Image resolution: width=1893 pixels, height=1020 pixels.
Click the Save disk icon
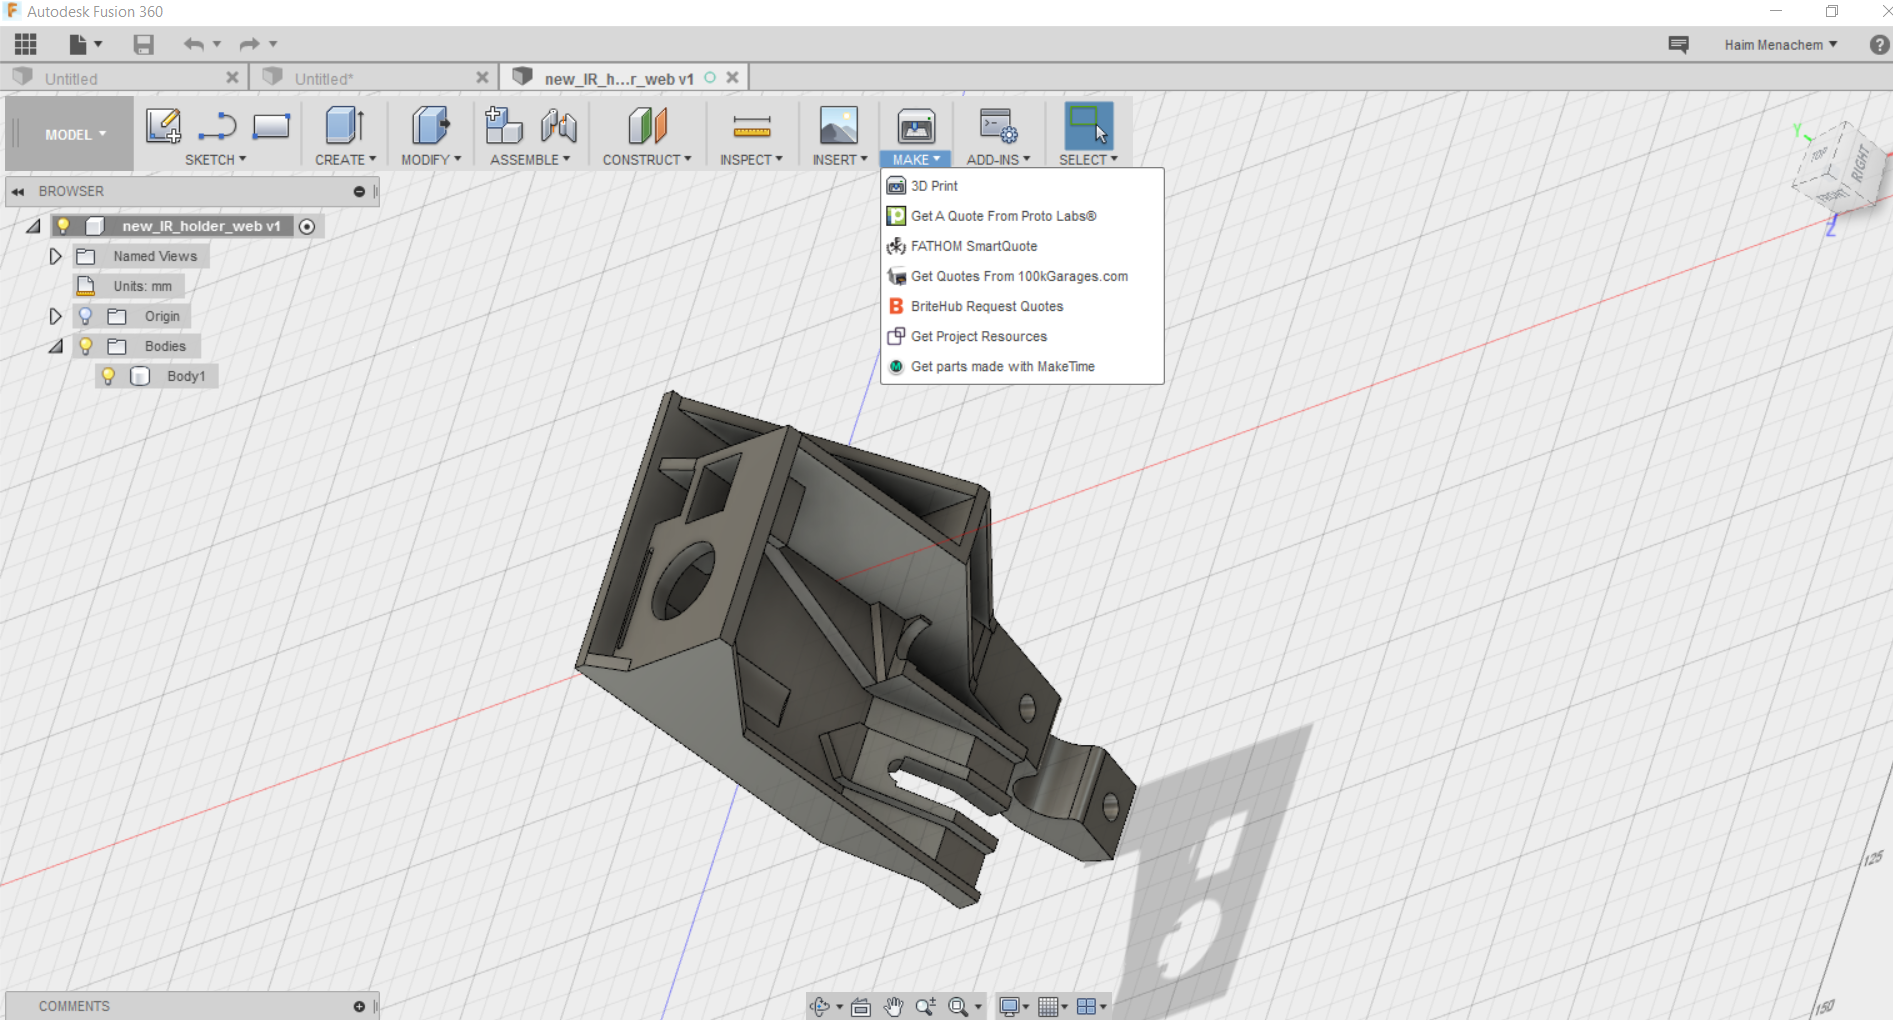pos(144,44)
